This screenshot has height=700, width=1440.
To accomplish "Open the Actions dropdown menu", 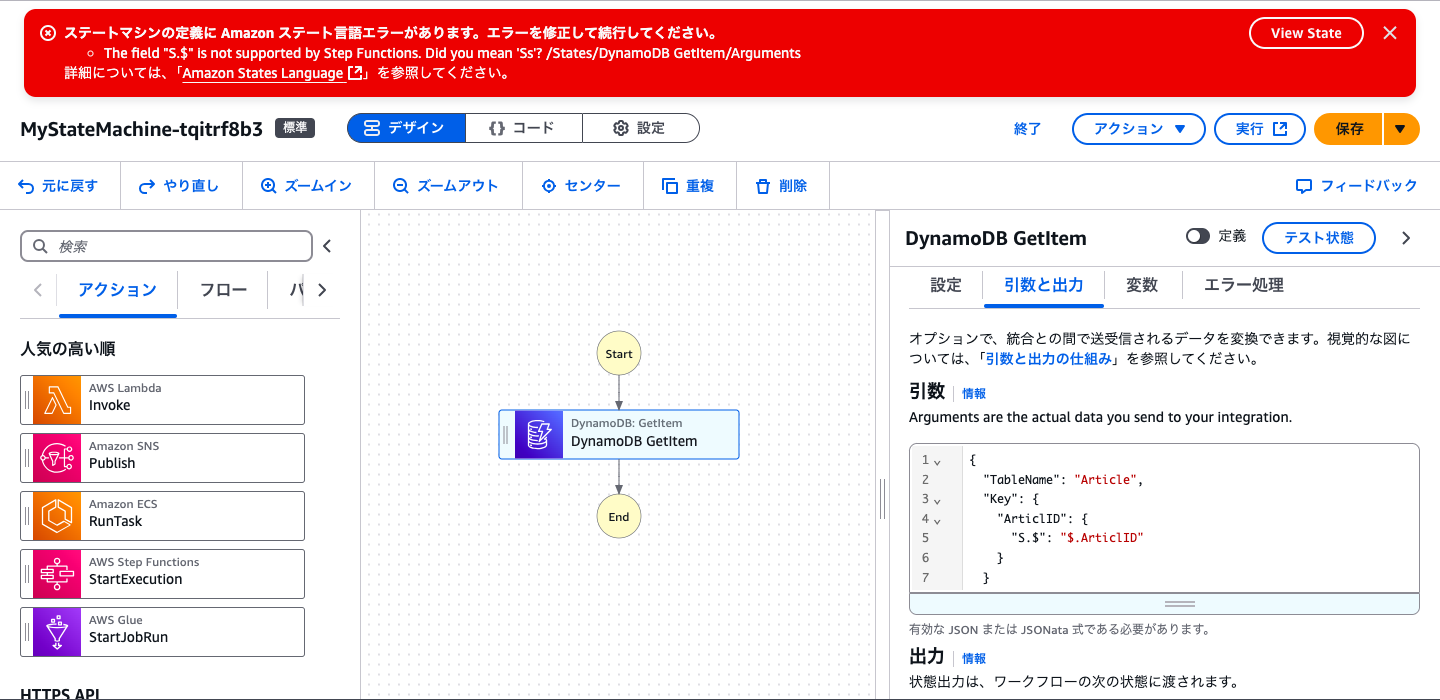I will [x=1138, y=129].
